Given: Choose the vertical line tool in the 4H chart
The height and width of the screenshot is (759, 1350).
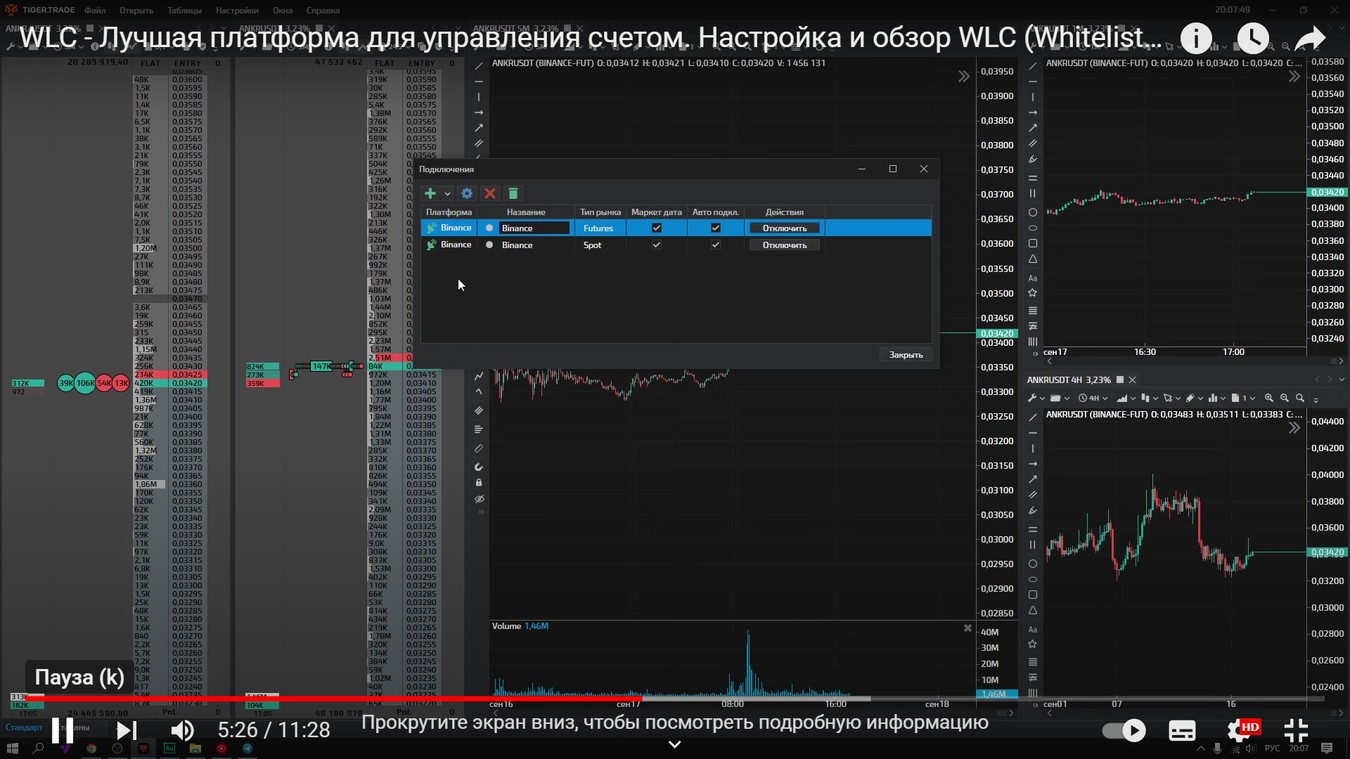Looking at the screenshot, I should point(1033,448).
